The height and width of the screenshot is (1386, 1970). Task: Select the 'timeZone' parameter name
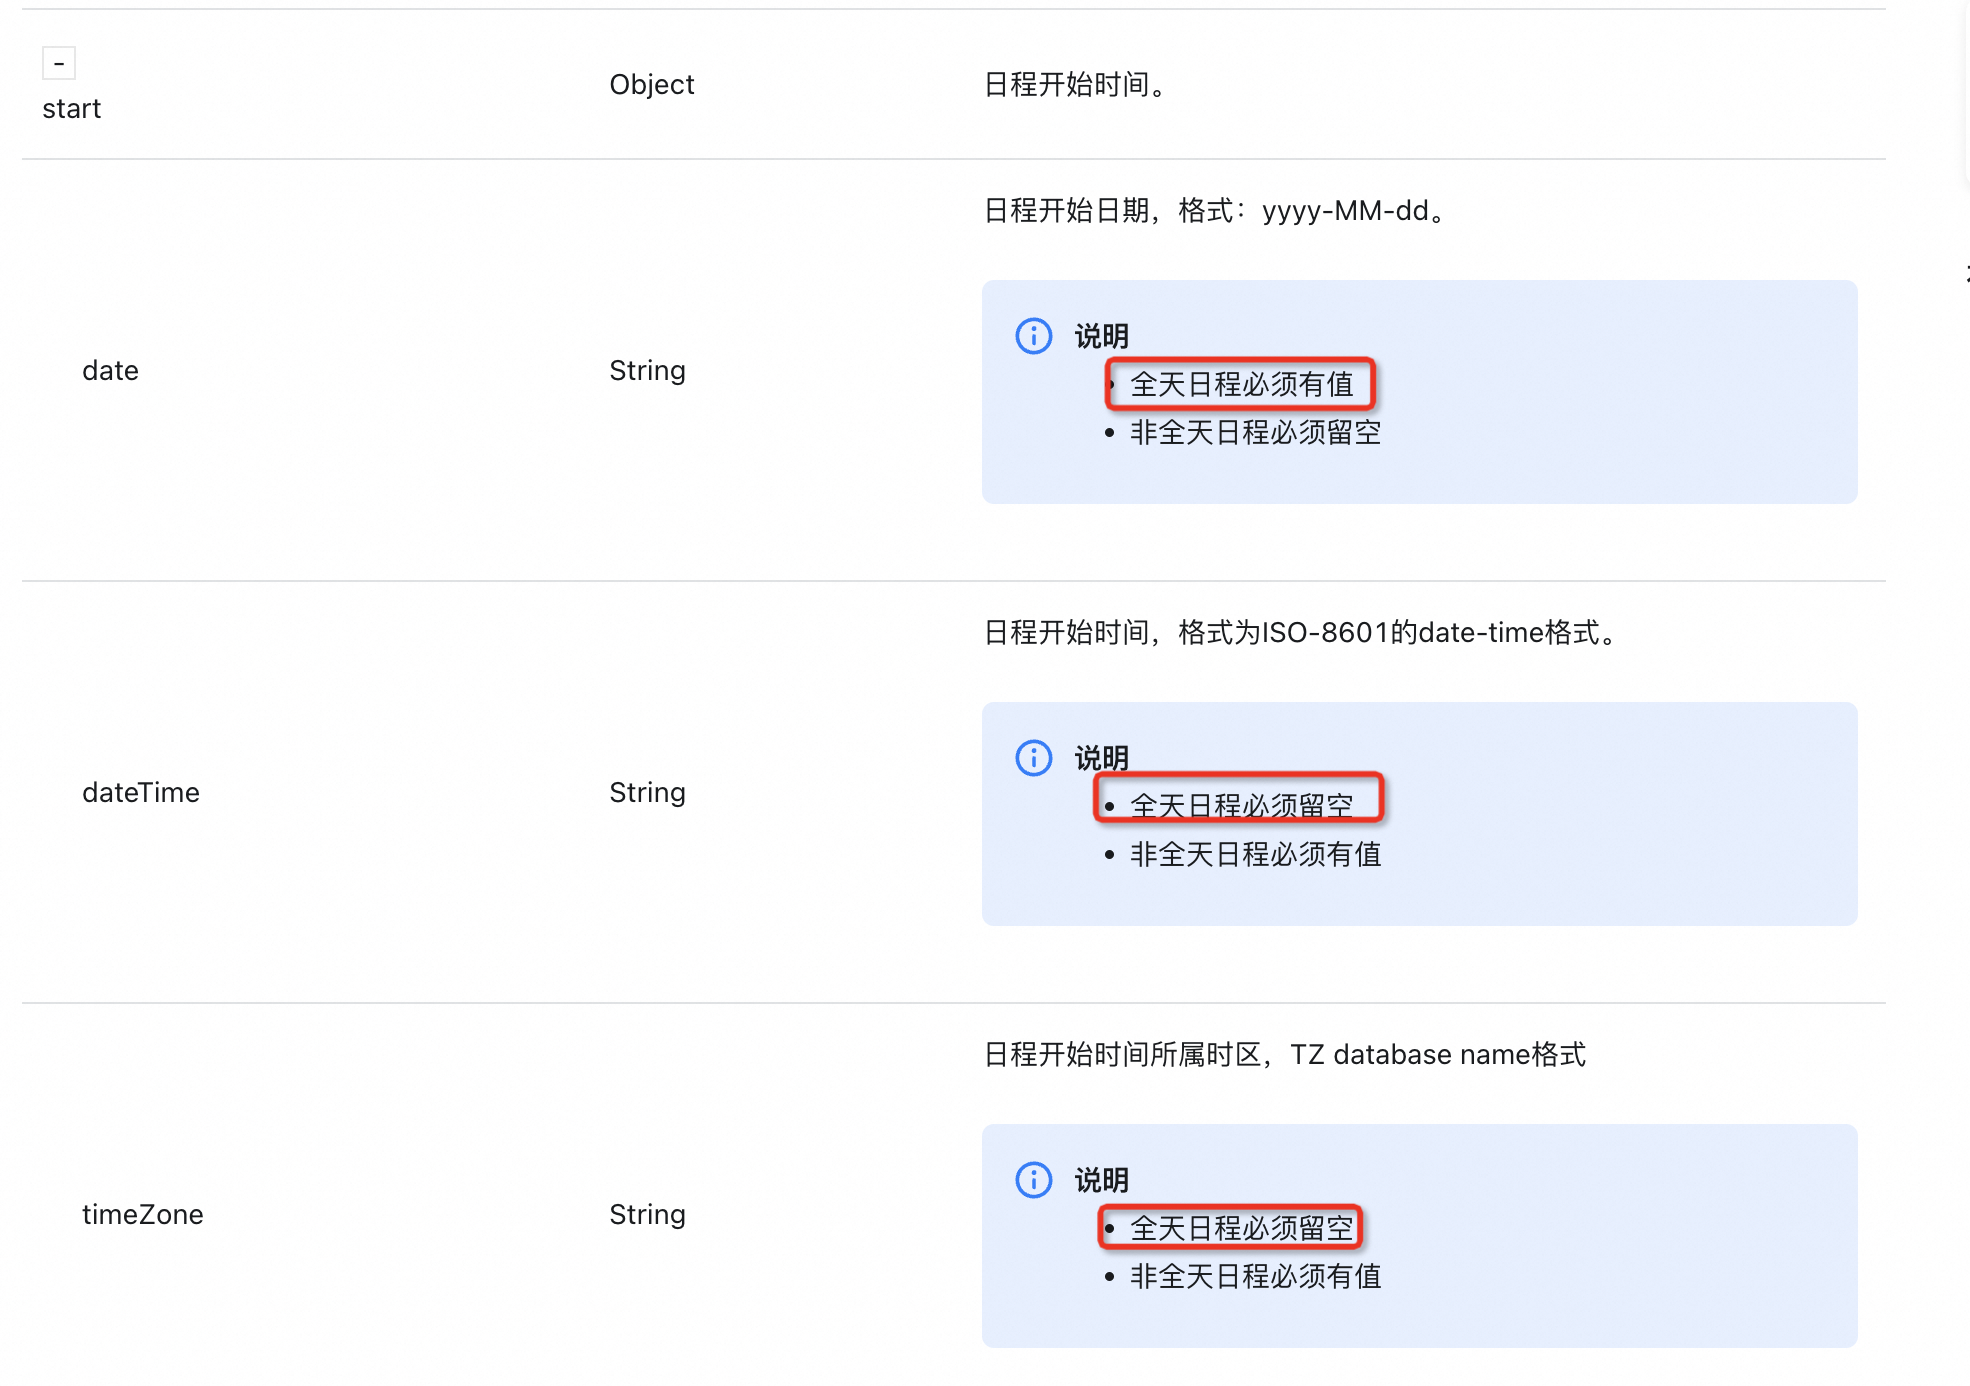[143, 1215]
